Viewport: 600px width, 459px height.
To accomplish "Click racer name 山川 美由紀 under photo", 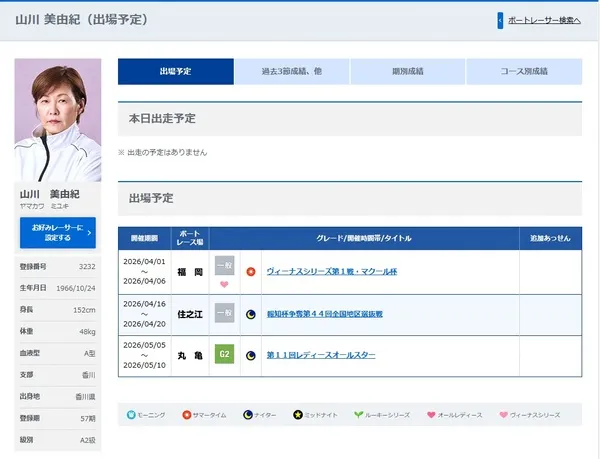I will (50, 194).
